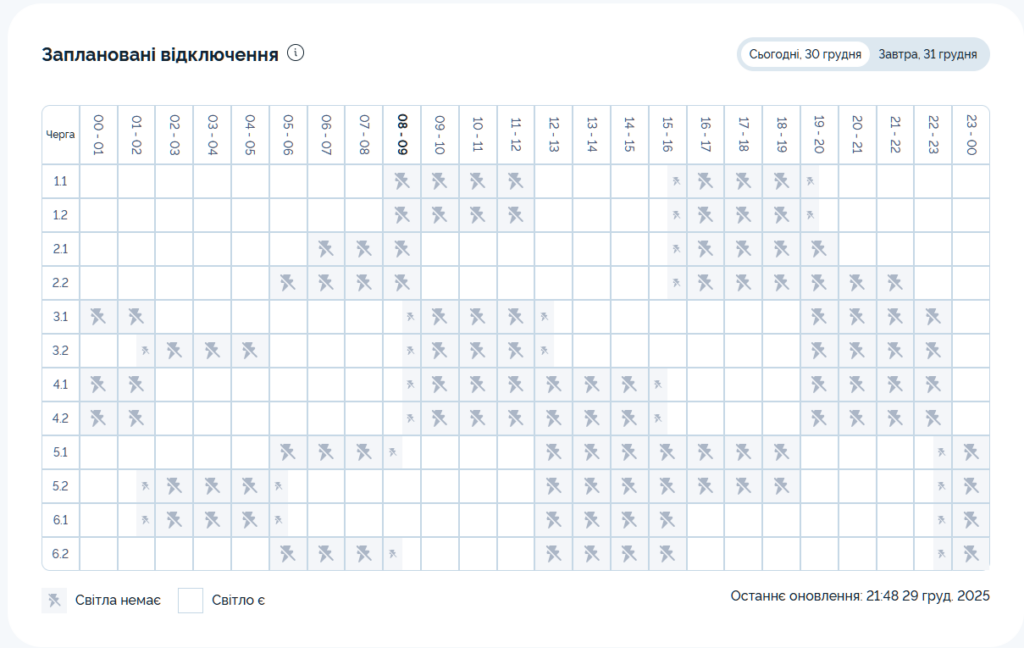Click the Світла немає legend icon
The height and width of the screenshot is (648, 1024).
54,600
